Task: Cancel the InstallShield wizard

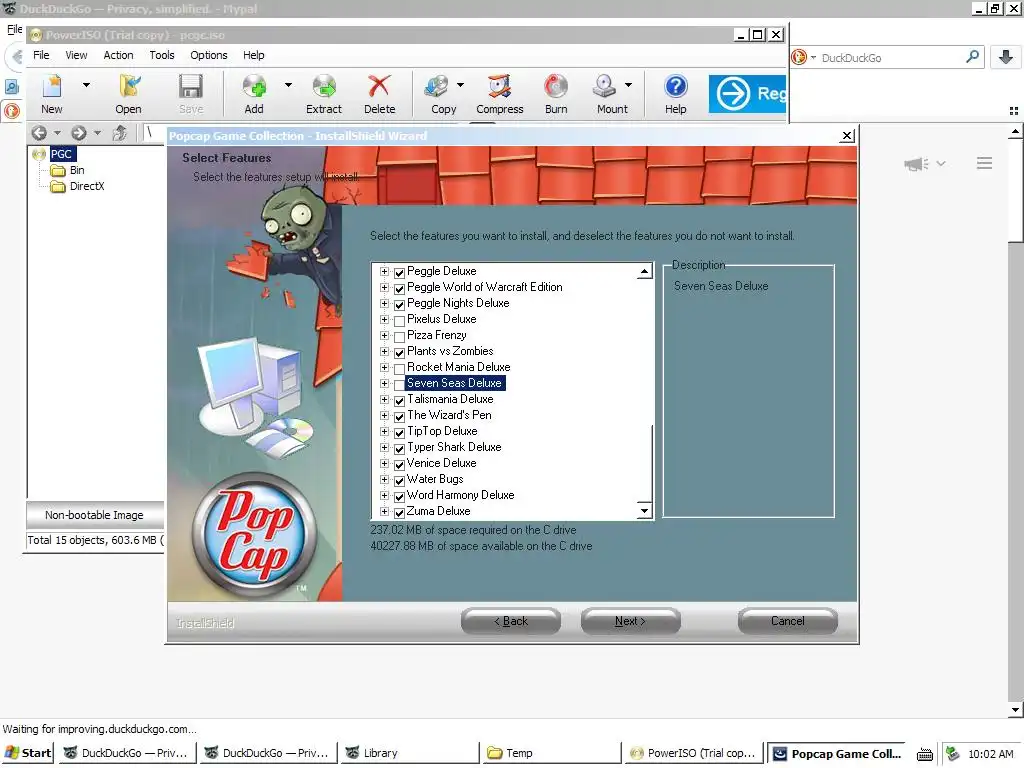Action: coord(788,621)
